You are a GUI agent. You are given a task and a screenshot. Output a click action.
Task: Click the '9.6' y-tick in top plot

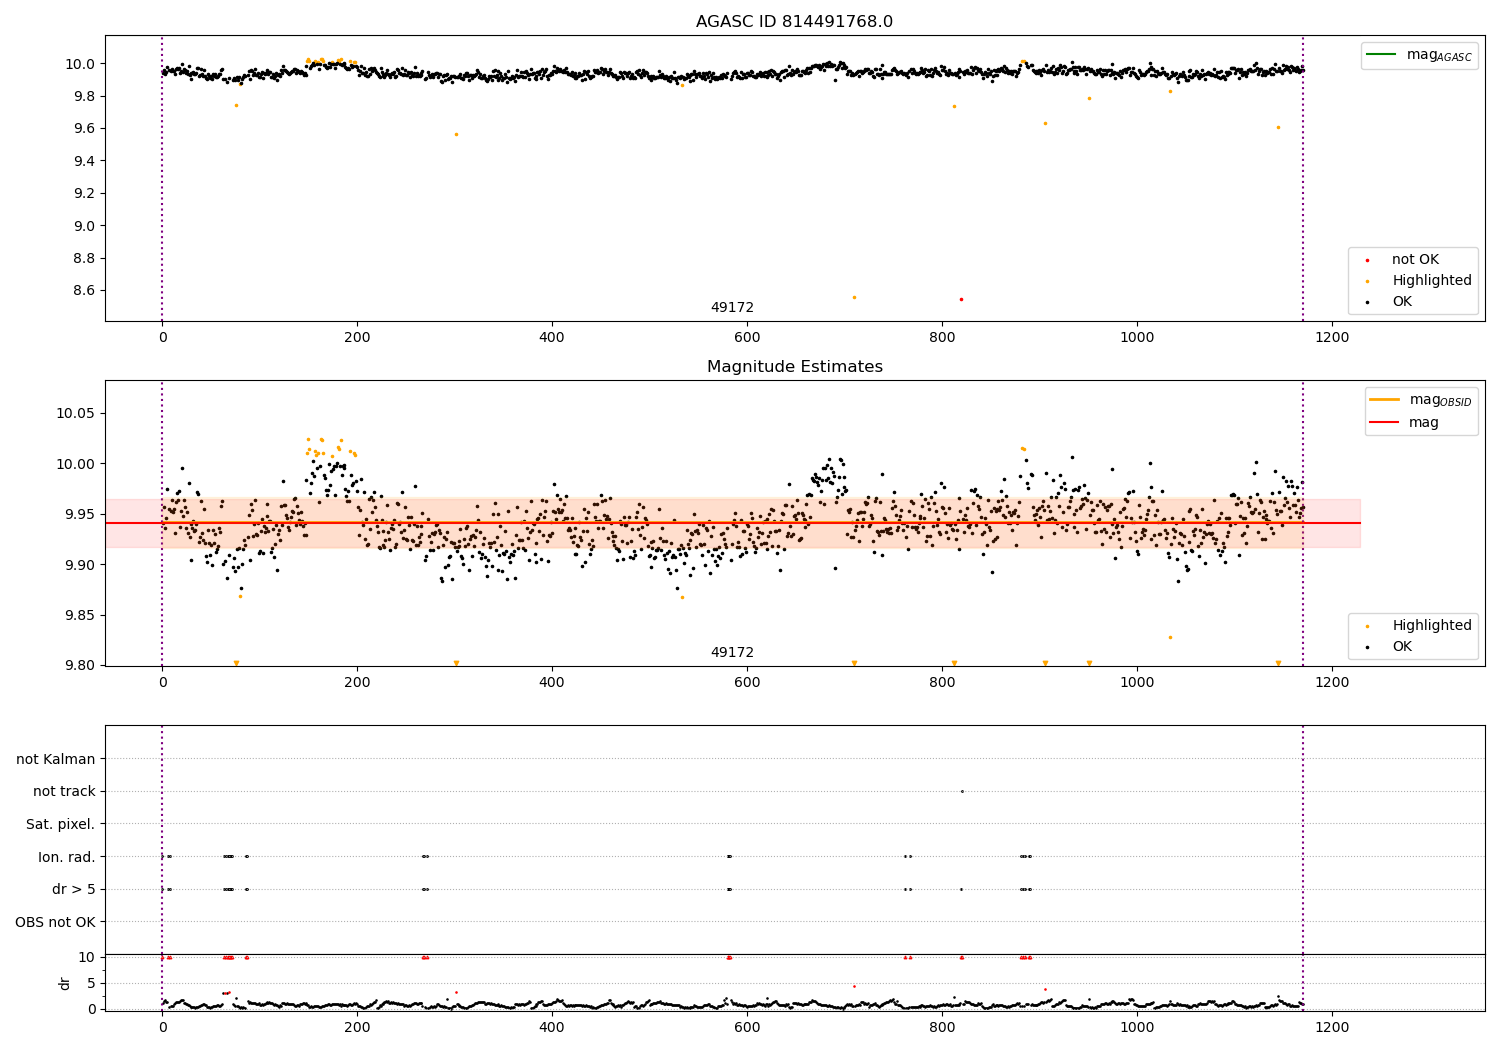pyautogui.click(x=84, y=129)
